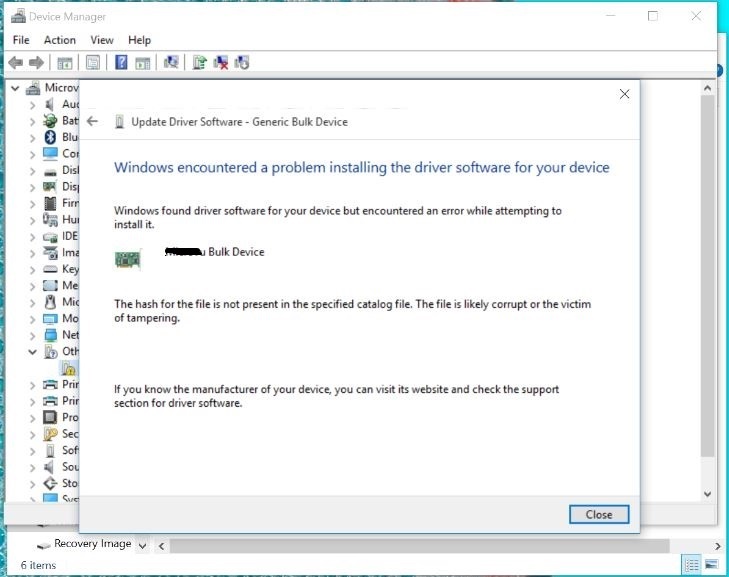
Task: Select the Processors chip icon in the tree
Action: tap(50, 417)
